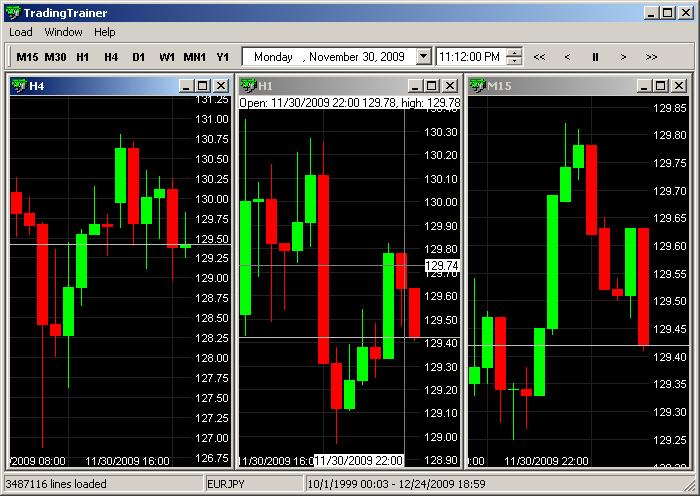Close the M15 chart window

(679, 86)
